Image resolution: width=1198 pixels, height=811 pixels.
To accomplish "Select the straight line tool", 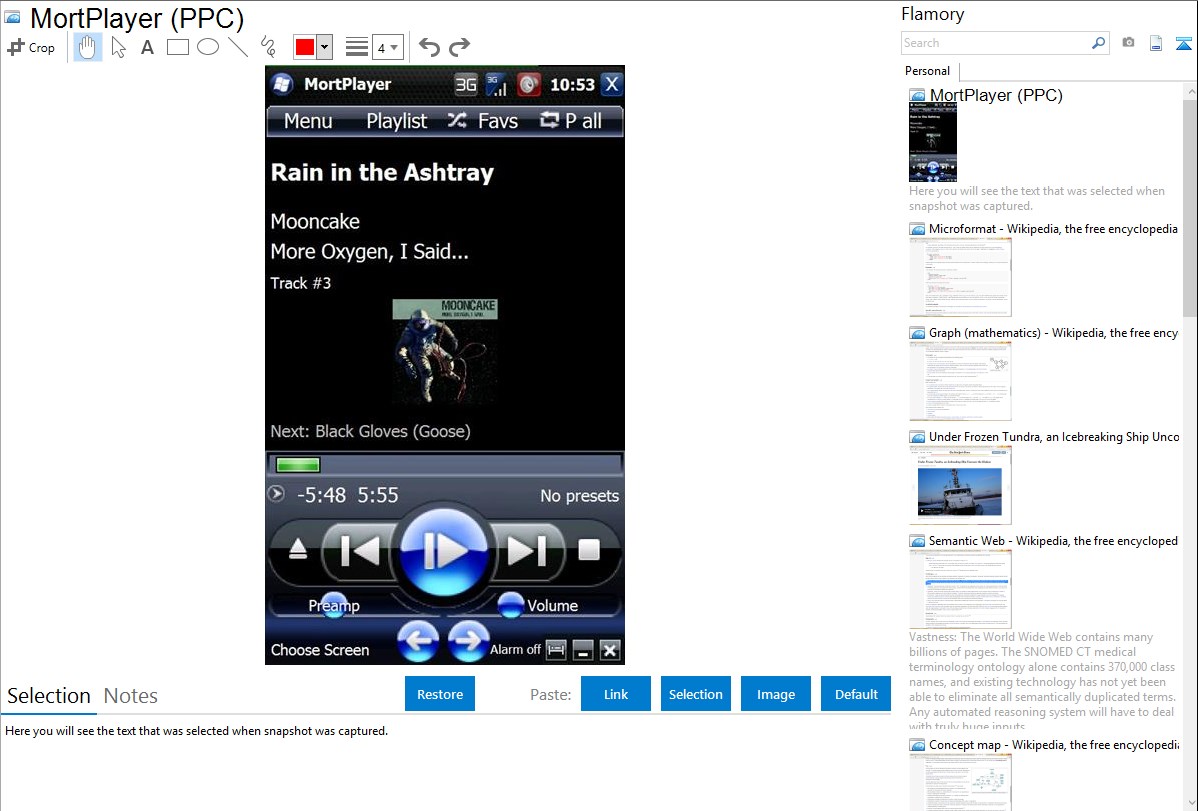I will pos(238,47).
